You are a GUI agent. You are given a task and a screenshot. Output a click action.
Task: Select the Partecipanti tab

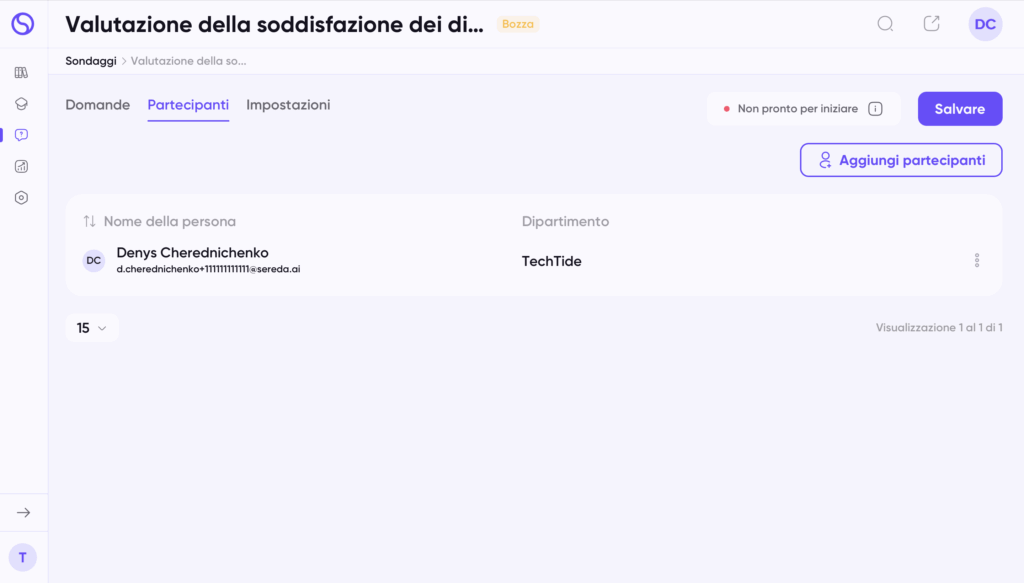[188, 105]
